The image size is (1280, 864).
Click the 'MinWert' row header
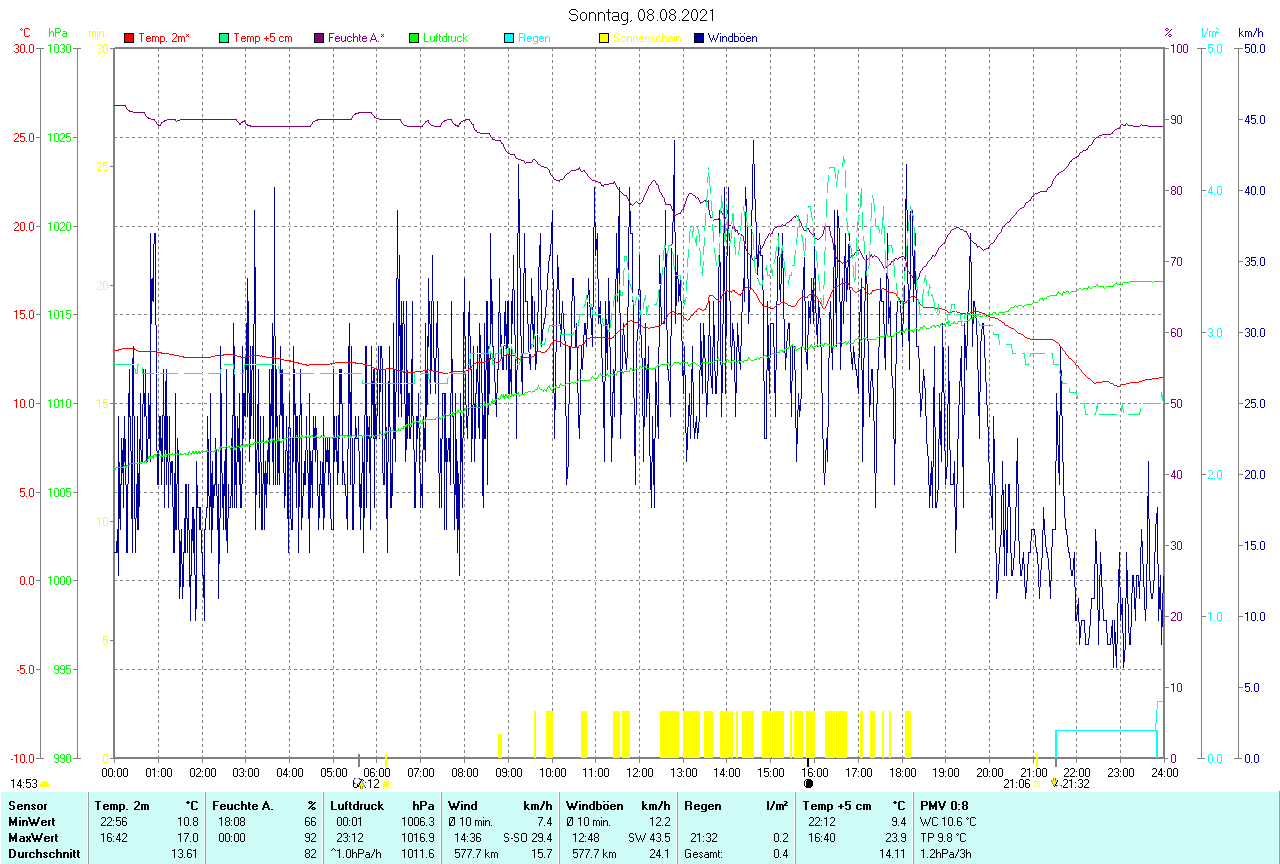pos(30,822)
